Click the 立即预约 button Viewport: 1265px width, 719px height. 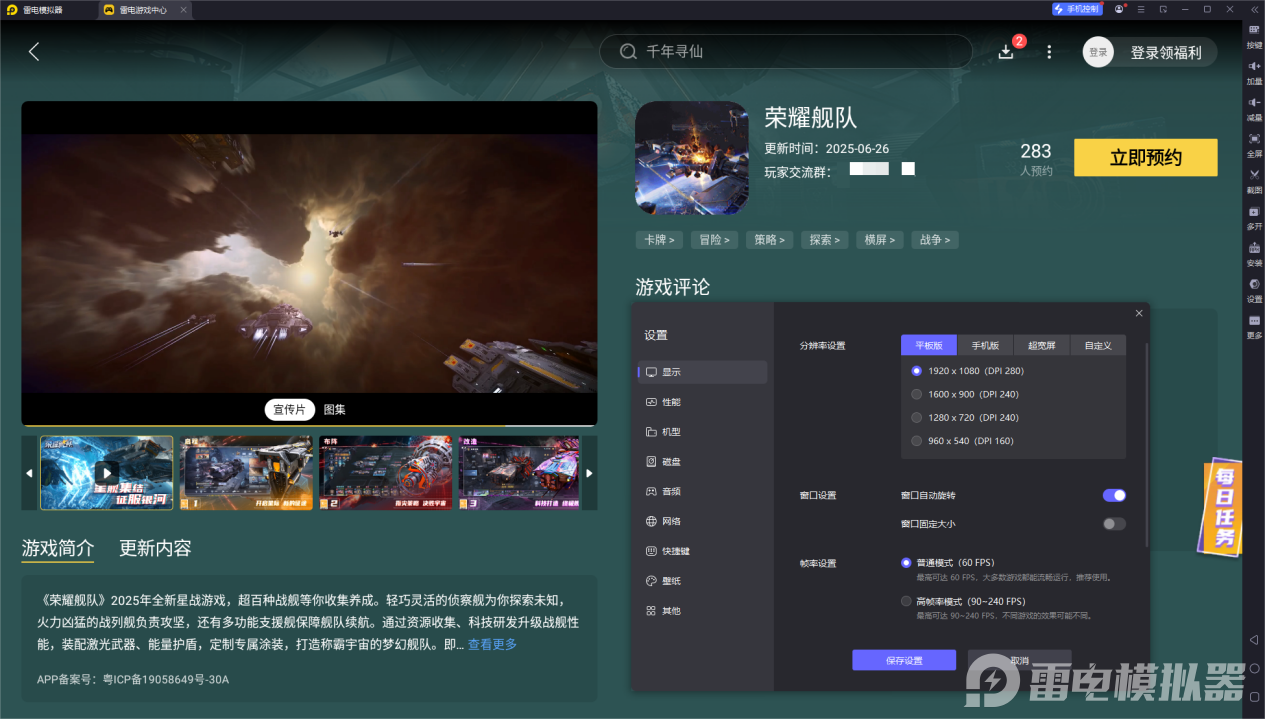pyautogui.click(x=1144, y=157)
